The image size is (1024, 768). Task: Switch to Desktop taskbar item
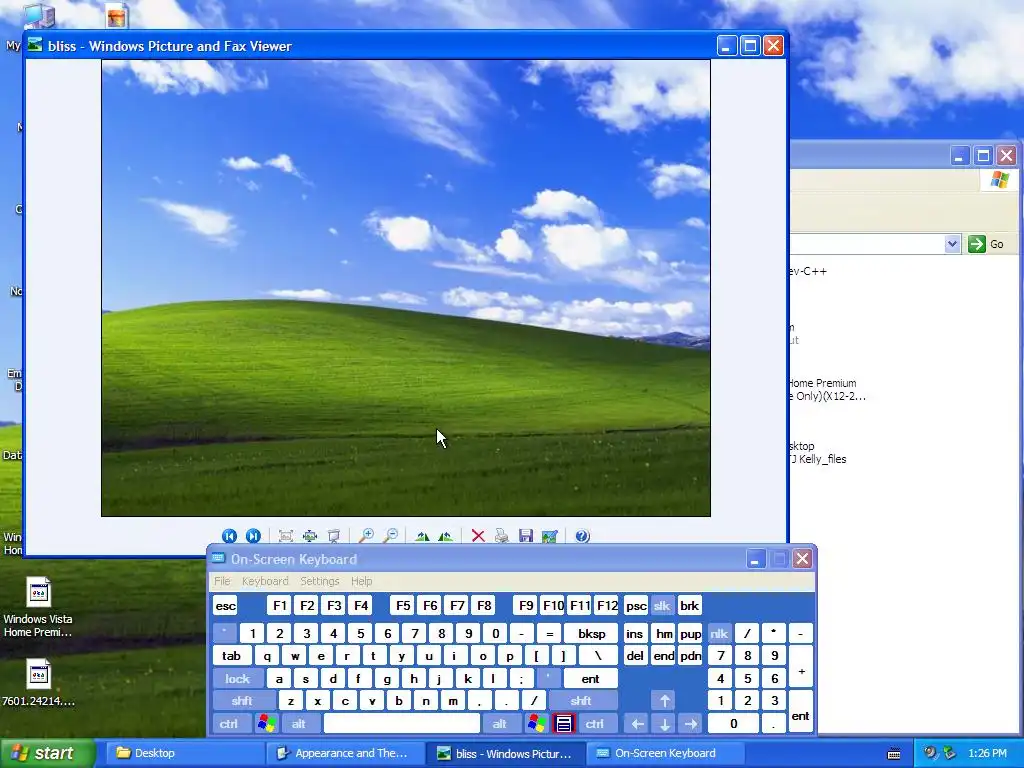(183, 754)
